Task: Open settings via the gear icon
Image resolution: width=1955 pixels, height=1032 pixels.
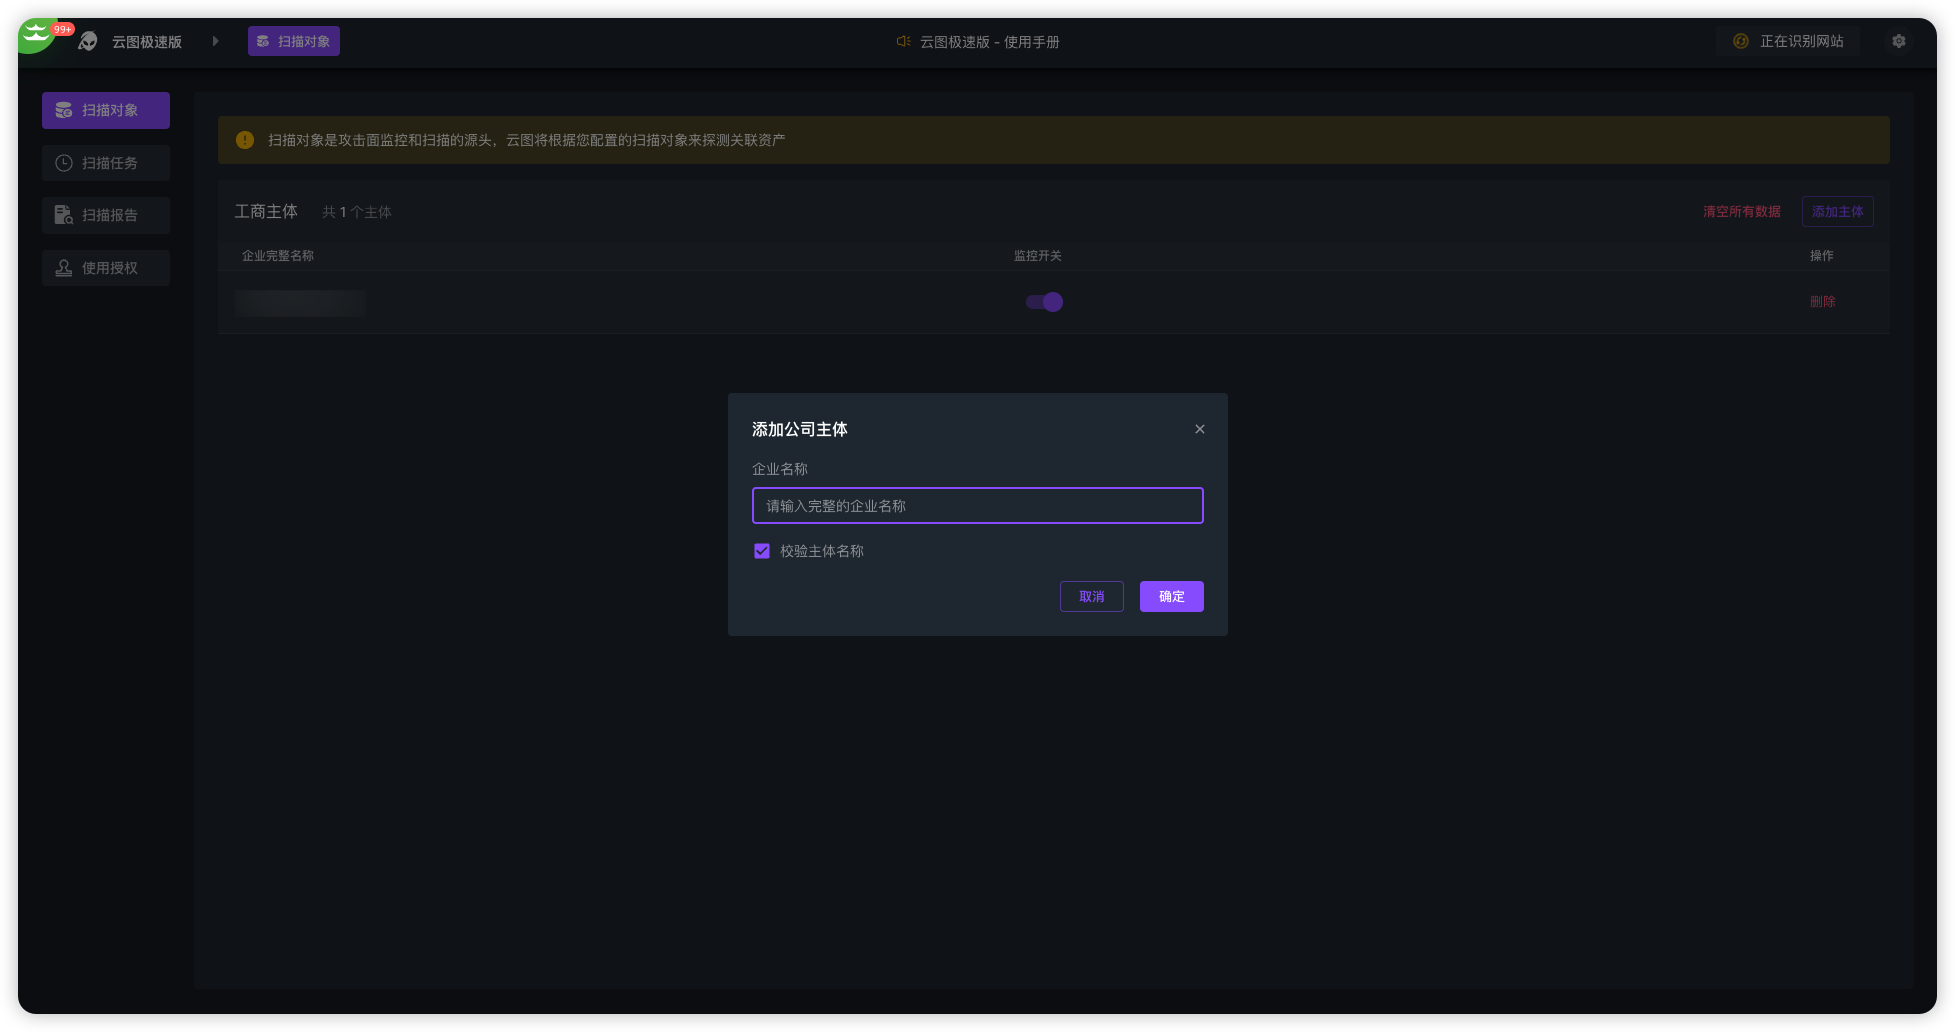Action: point(1898,41)
